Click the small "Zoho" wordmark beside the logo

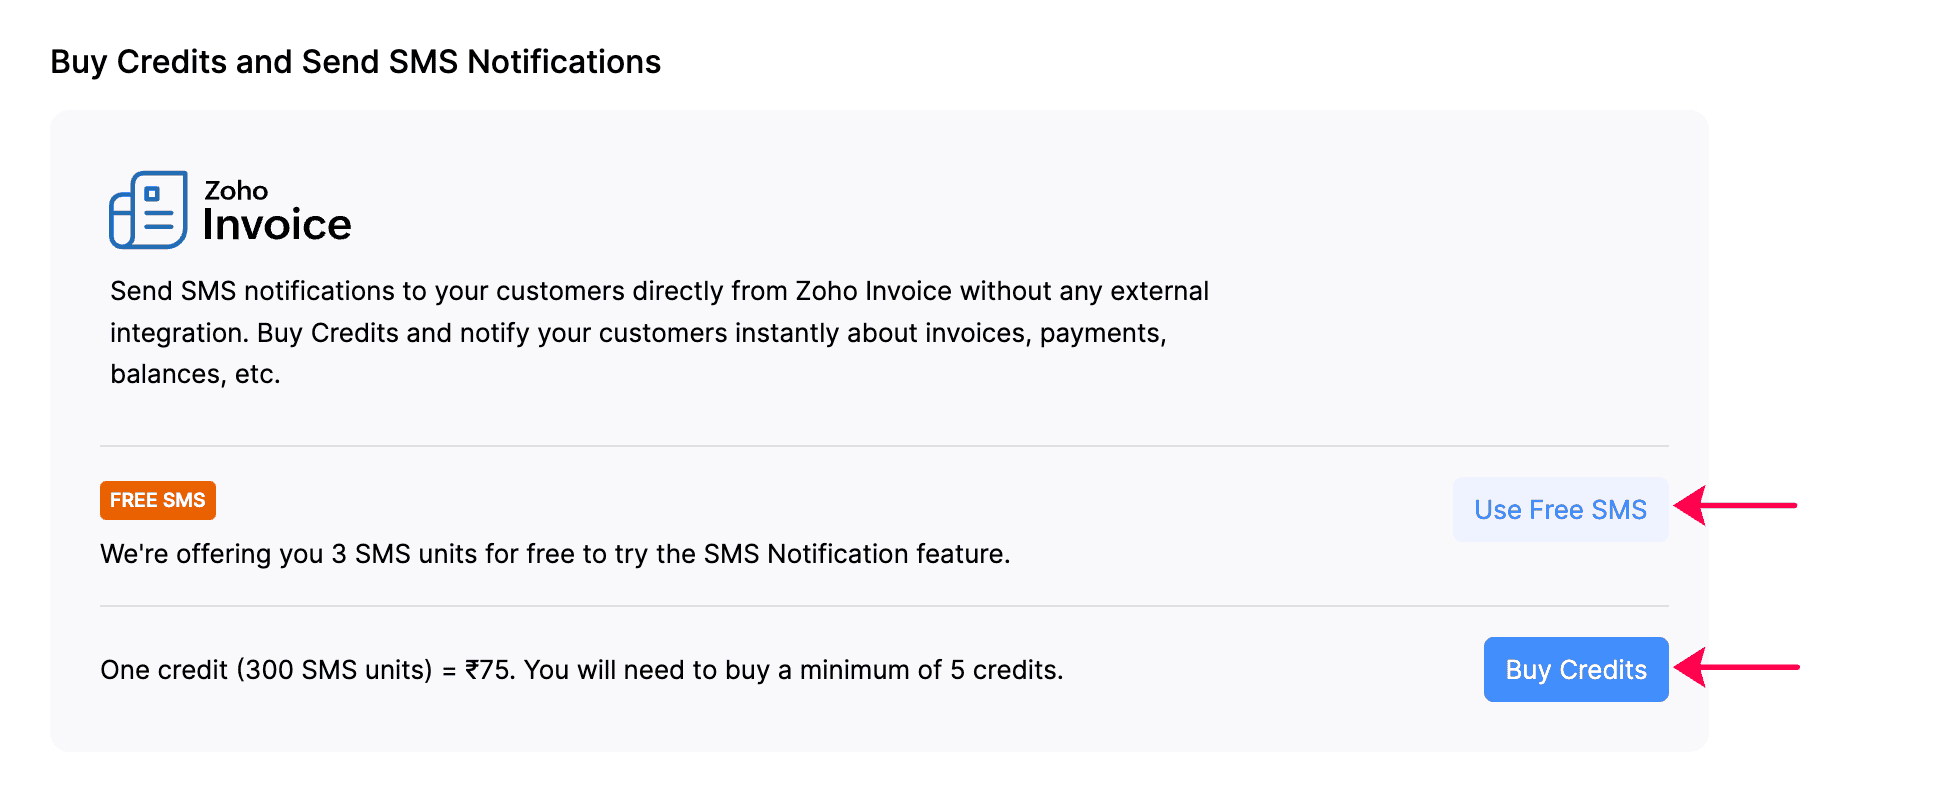(236, 190)
